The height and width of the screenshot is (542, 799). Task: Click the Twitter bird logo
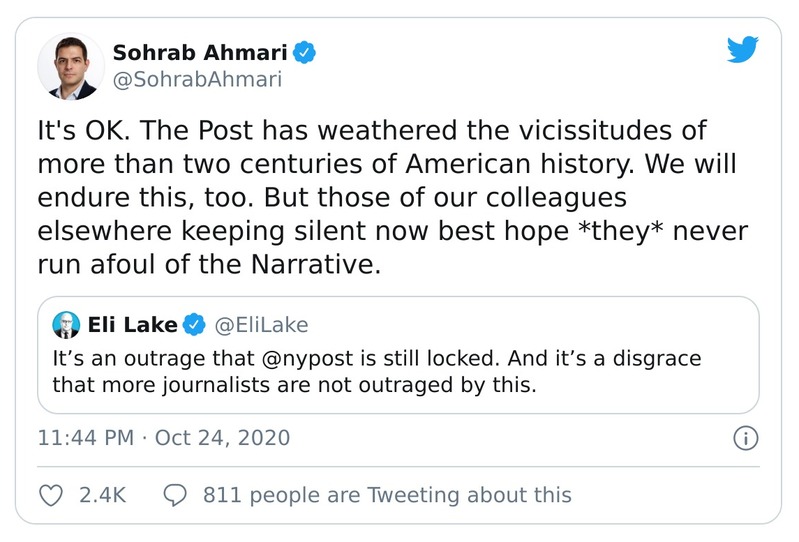click(x=743, y=50)
